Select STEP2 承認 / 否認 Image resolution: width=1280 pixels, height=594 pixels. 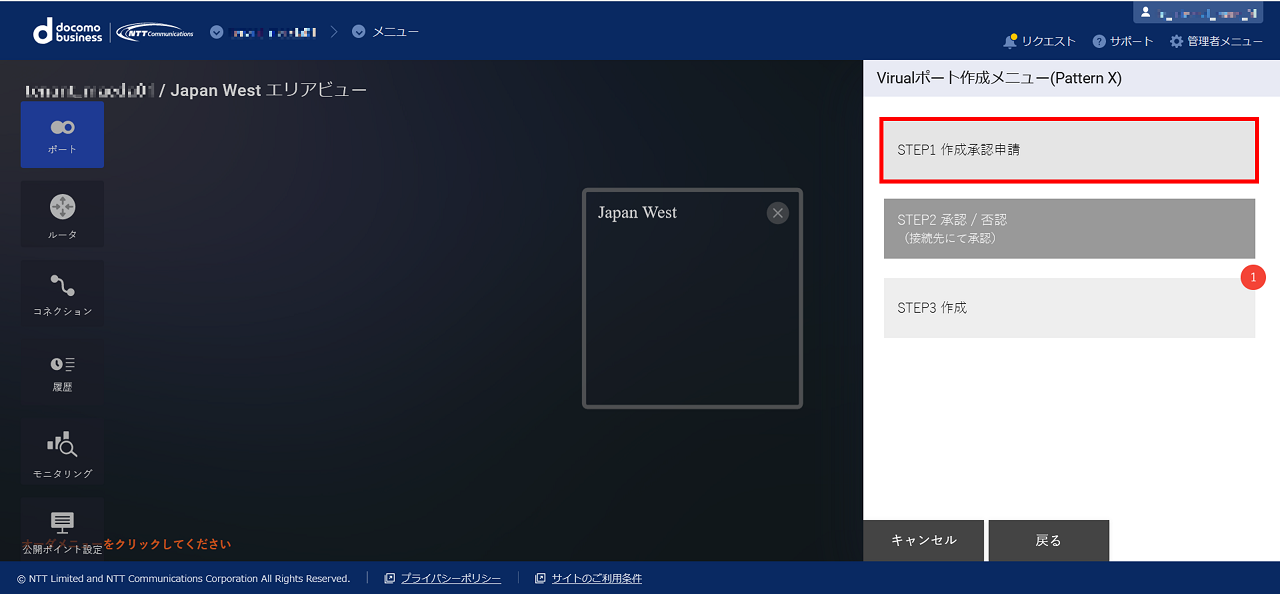1069,228
